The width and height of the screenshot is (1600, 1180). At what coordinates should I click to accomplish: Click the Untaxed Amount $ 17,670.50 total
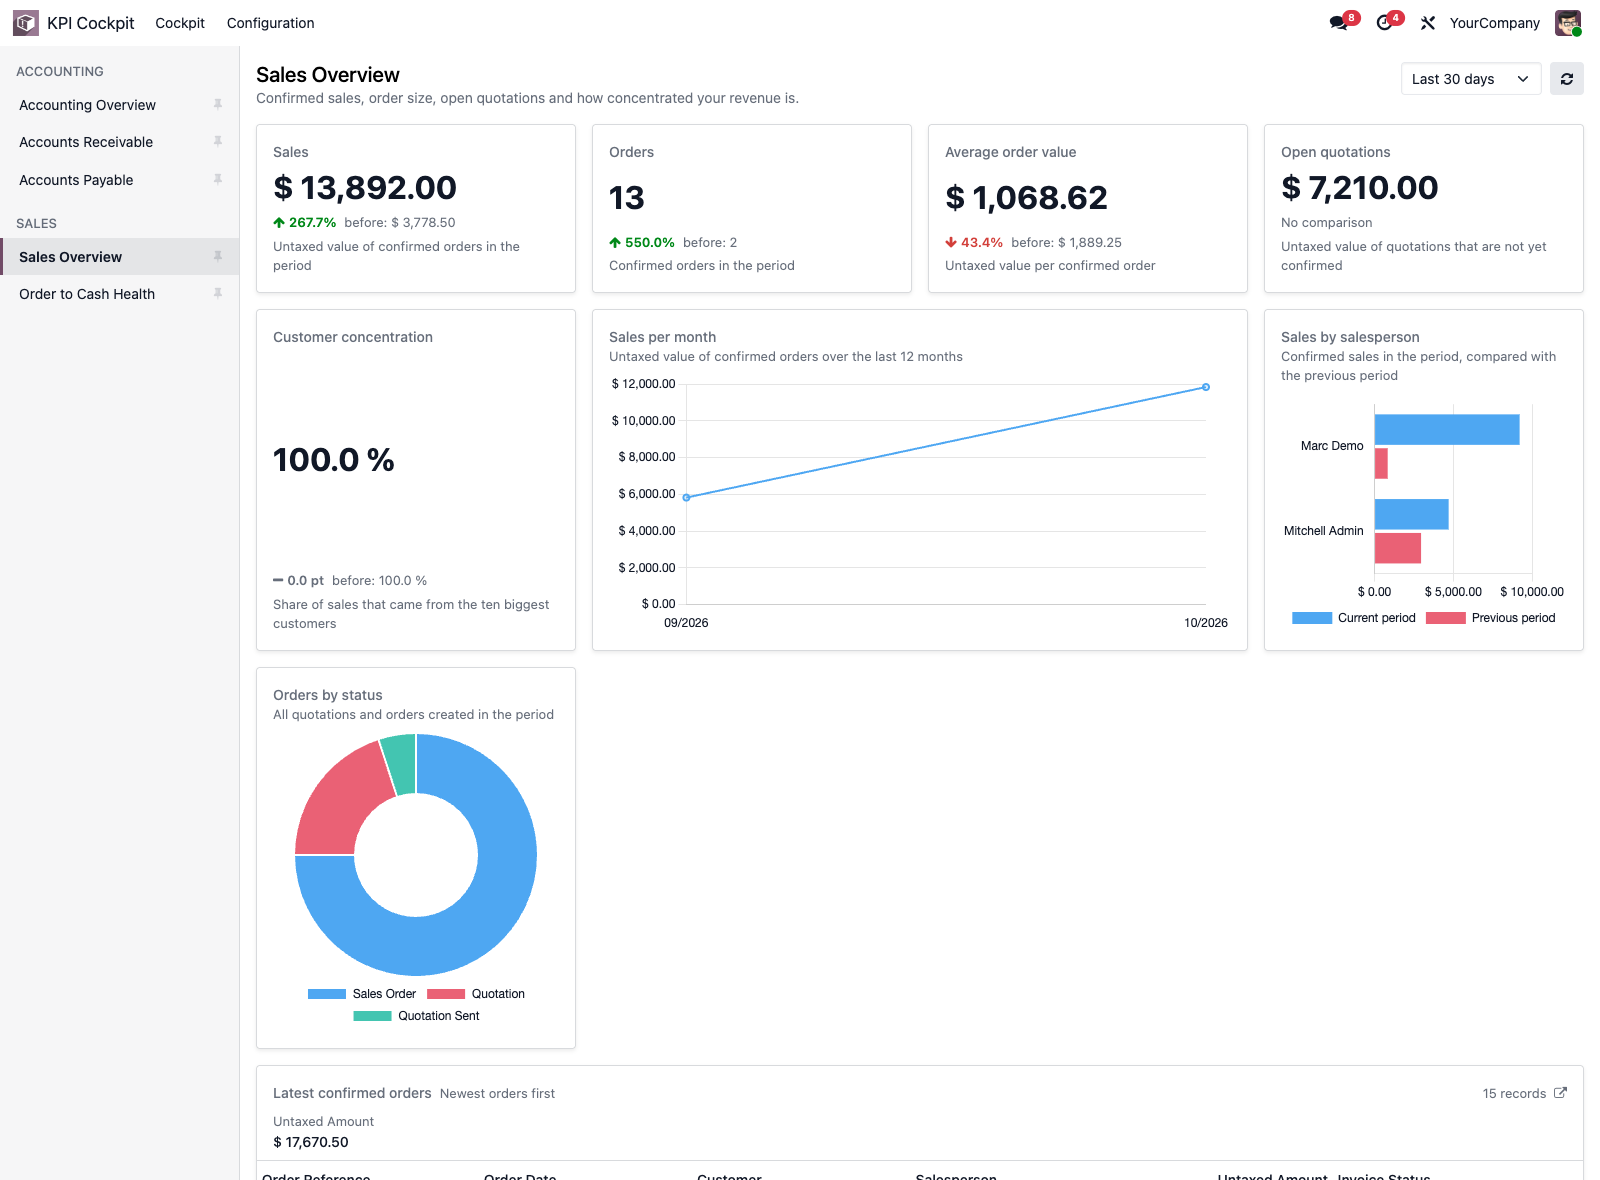tap(311, 1142)
